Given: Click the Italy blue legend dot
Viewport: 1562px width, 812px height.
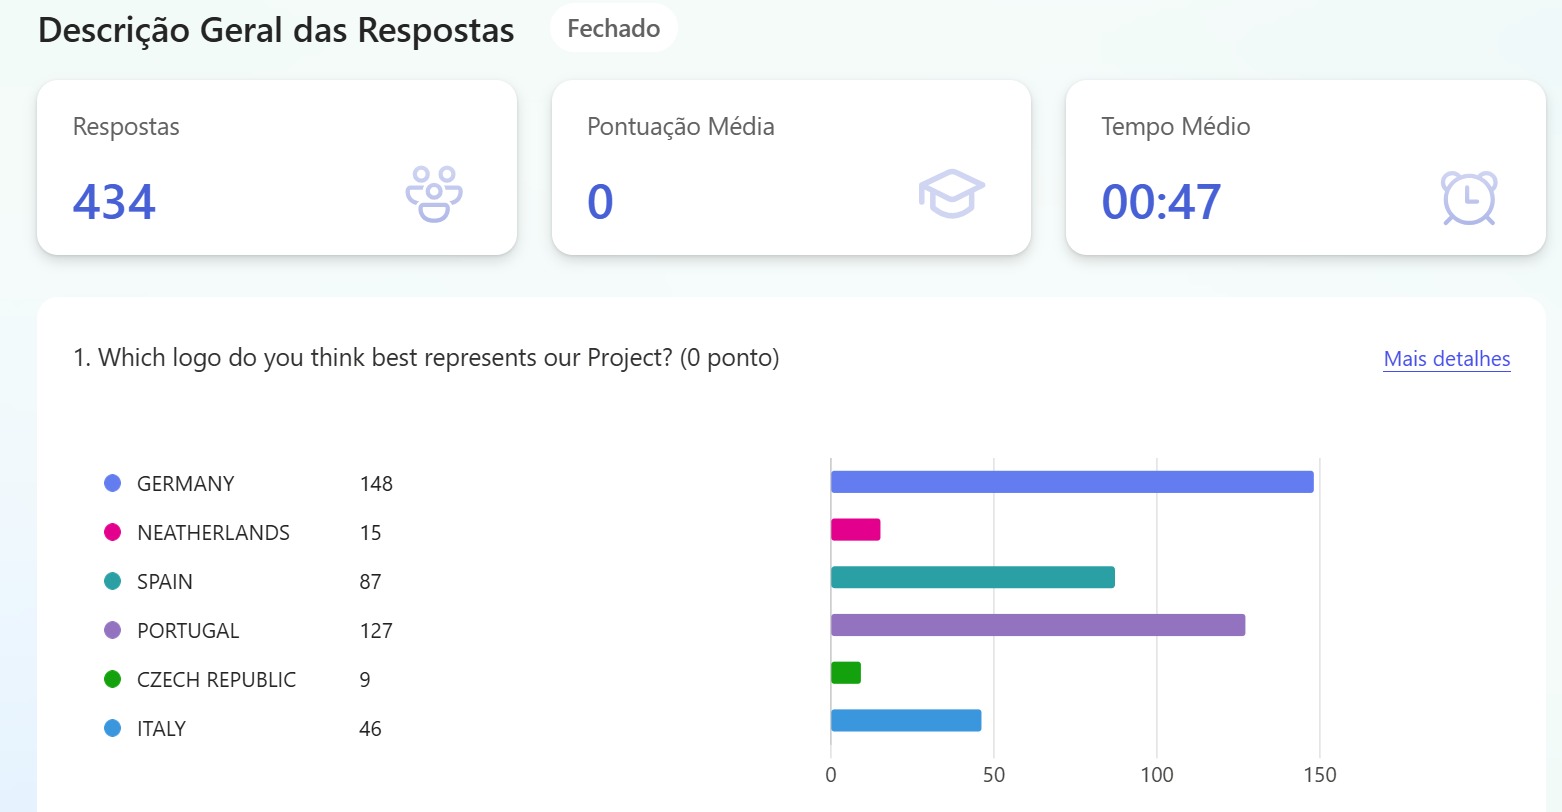Looking at the screenshot, I should [x=113, y=728].
